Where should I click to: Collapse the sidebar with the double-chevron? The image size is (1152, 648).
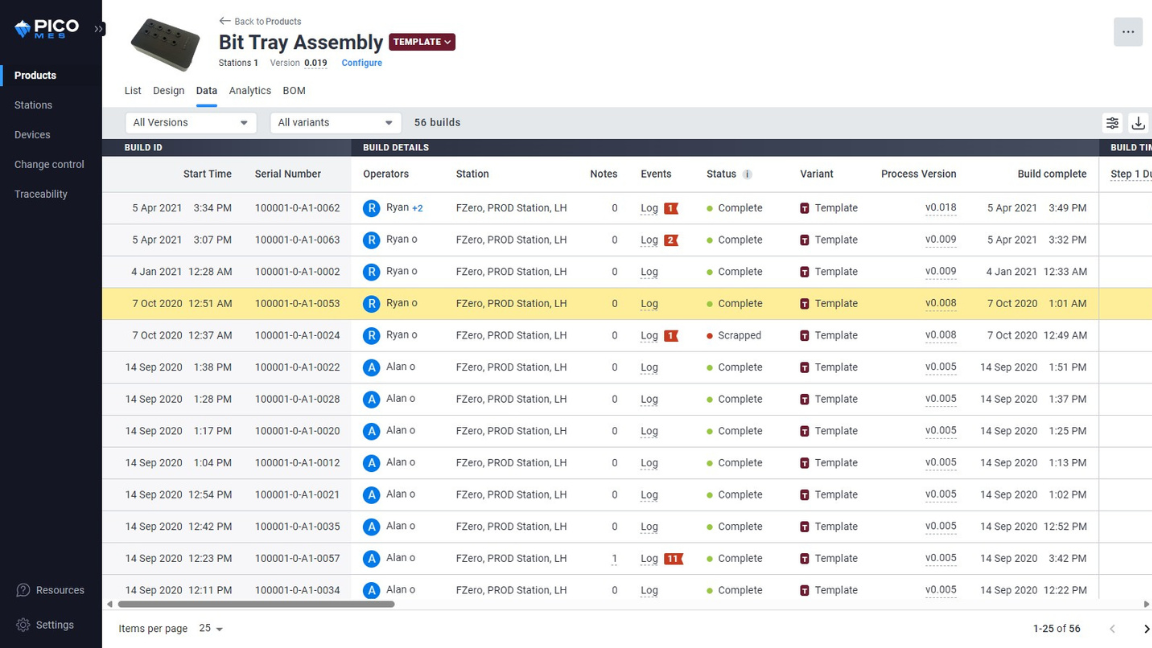97,29
